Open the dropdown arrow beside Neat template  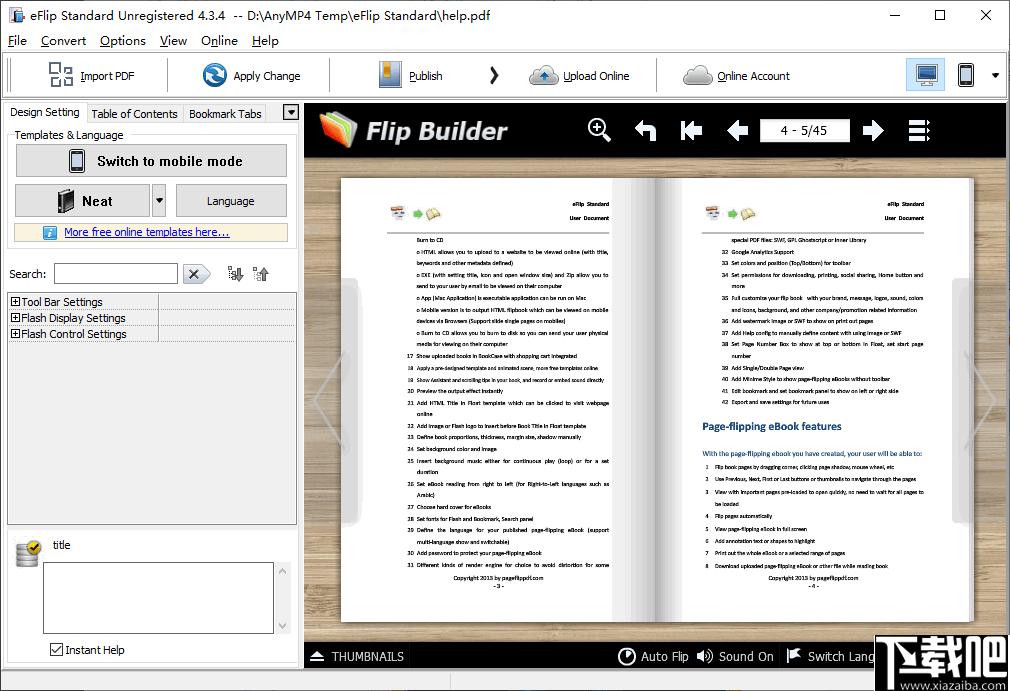point(159,201)
